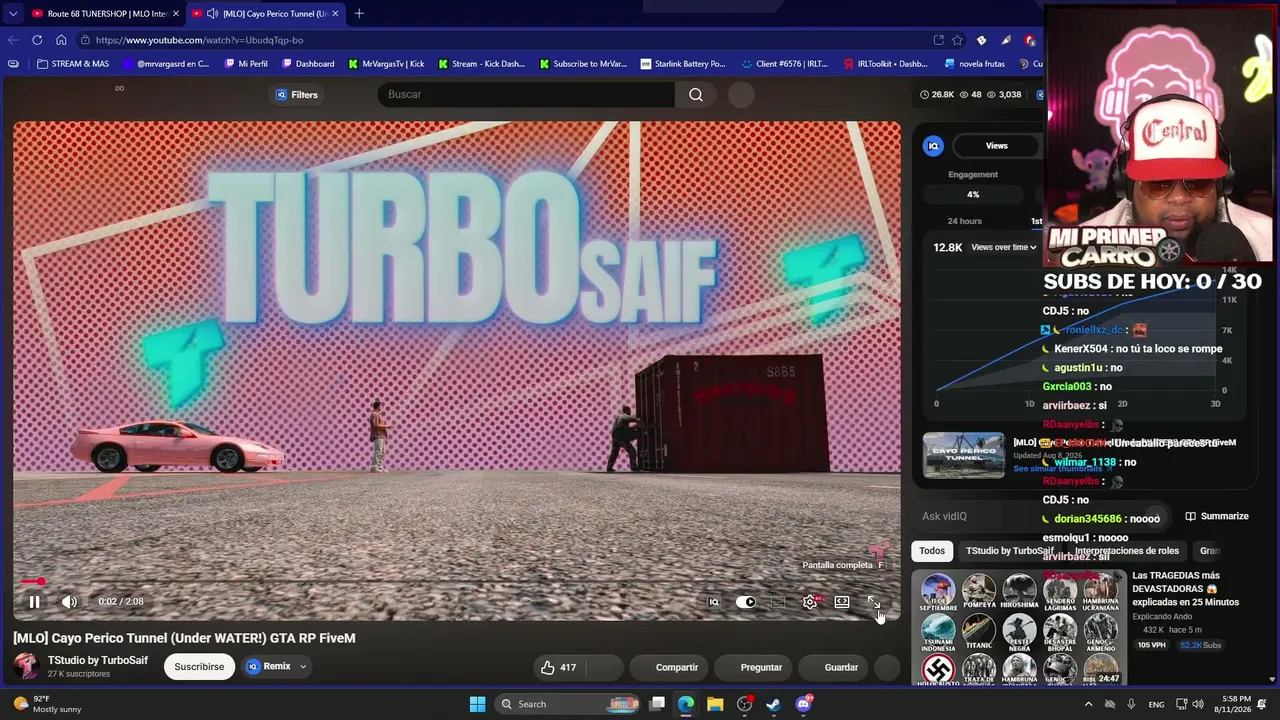
Task: Open the IRLToolkit Dashboard bookmark
Action: [886, 64]
